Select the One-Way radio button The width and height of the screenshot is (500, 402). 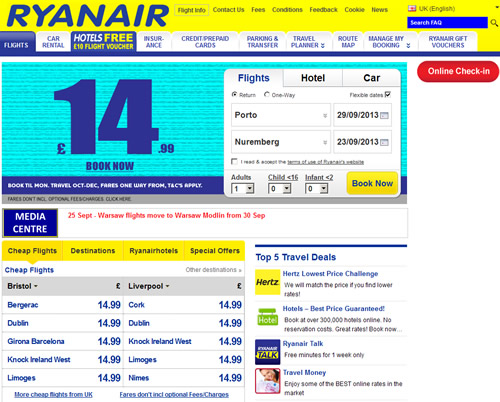(267, 94)
